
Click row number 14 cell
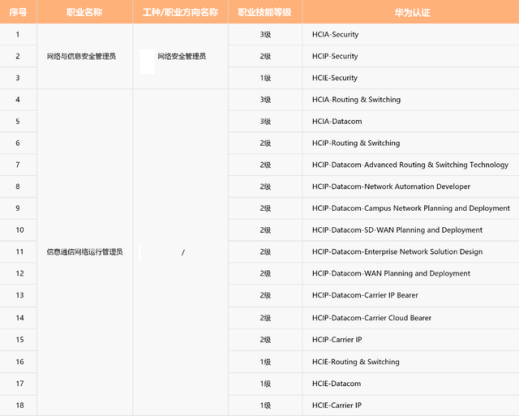tap(18, 318)
